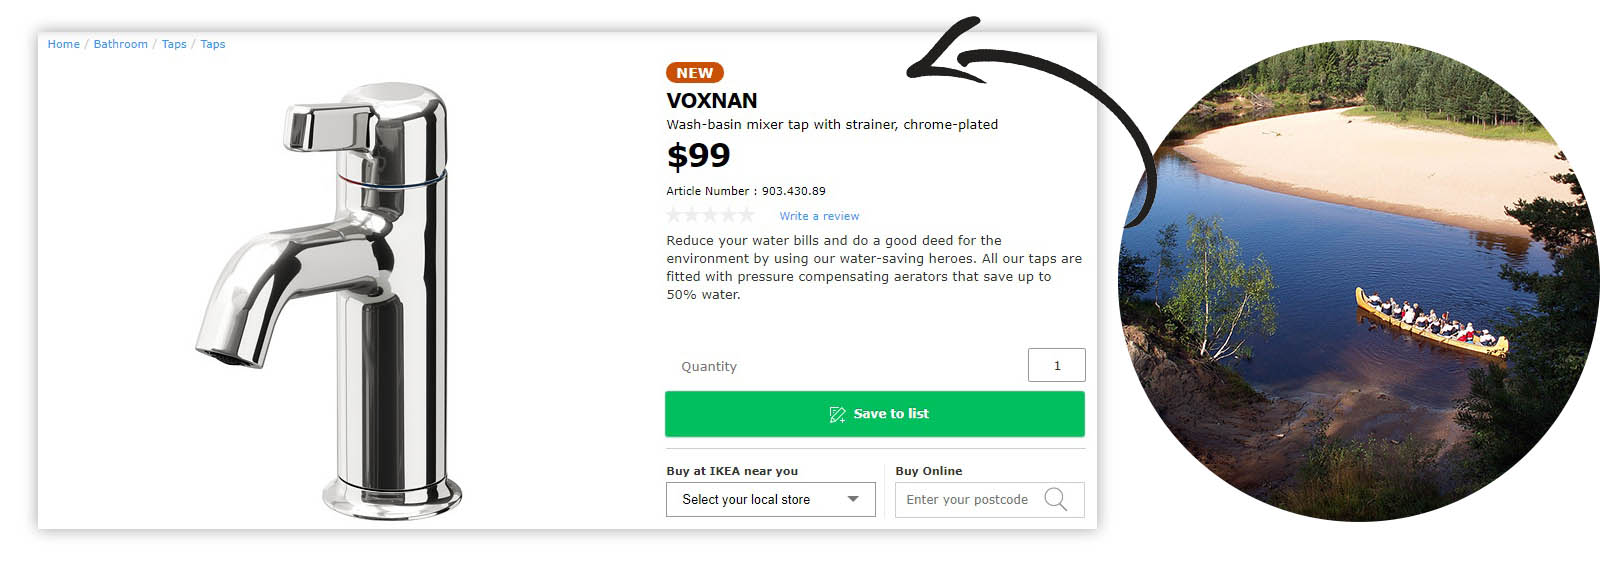This screenshot has width=1621, height=566.
Task: Click the last Taps breadcrumb
Action: (213, 44)
